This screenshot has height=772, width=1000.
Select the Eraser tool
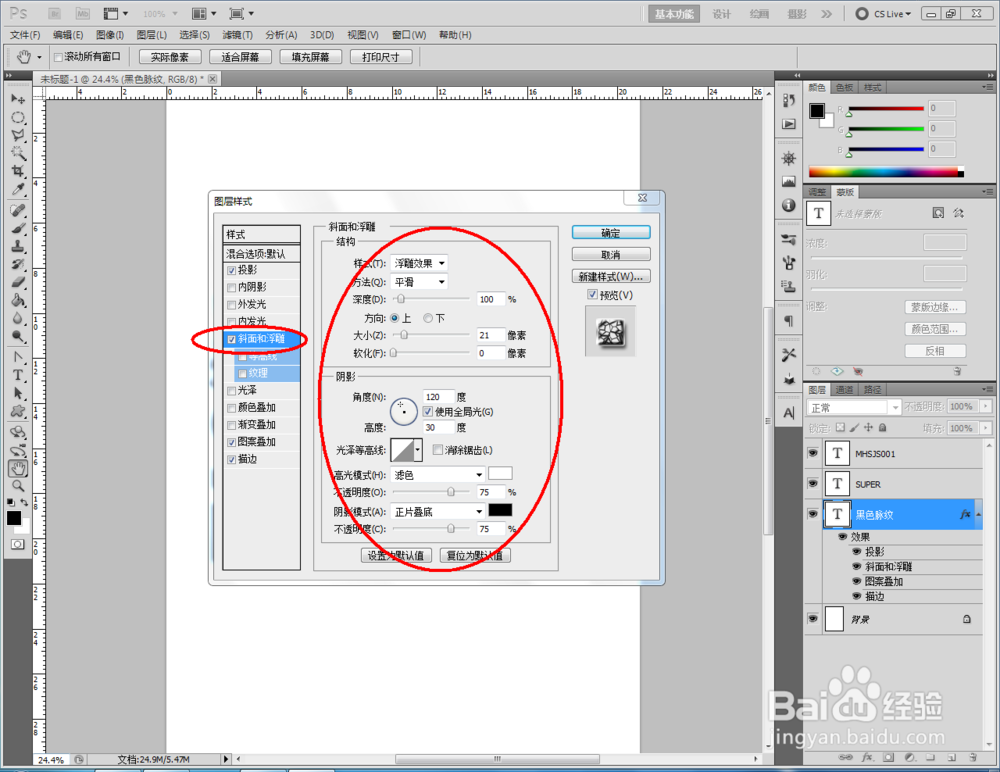tap(18, 282)
